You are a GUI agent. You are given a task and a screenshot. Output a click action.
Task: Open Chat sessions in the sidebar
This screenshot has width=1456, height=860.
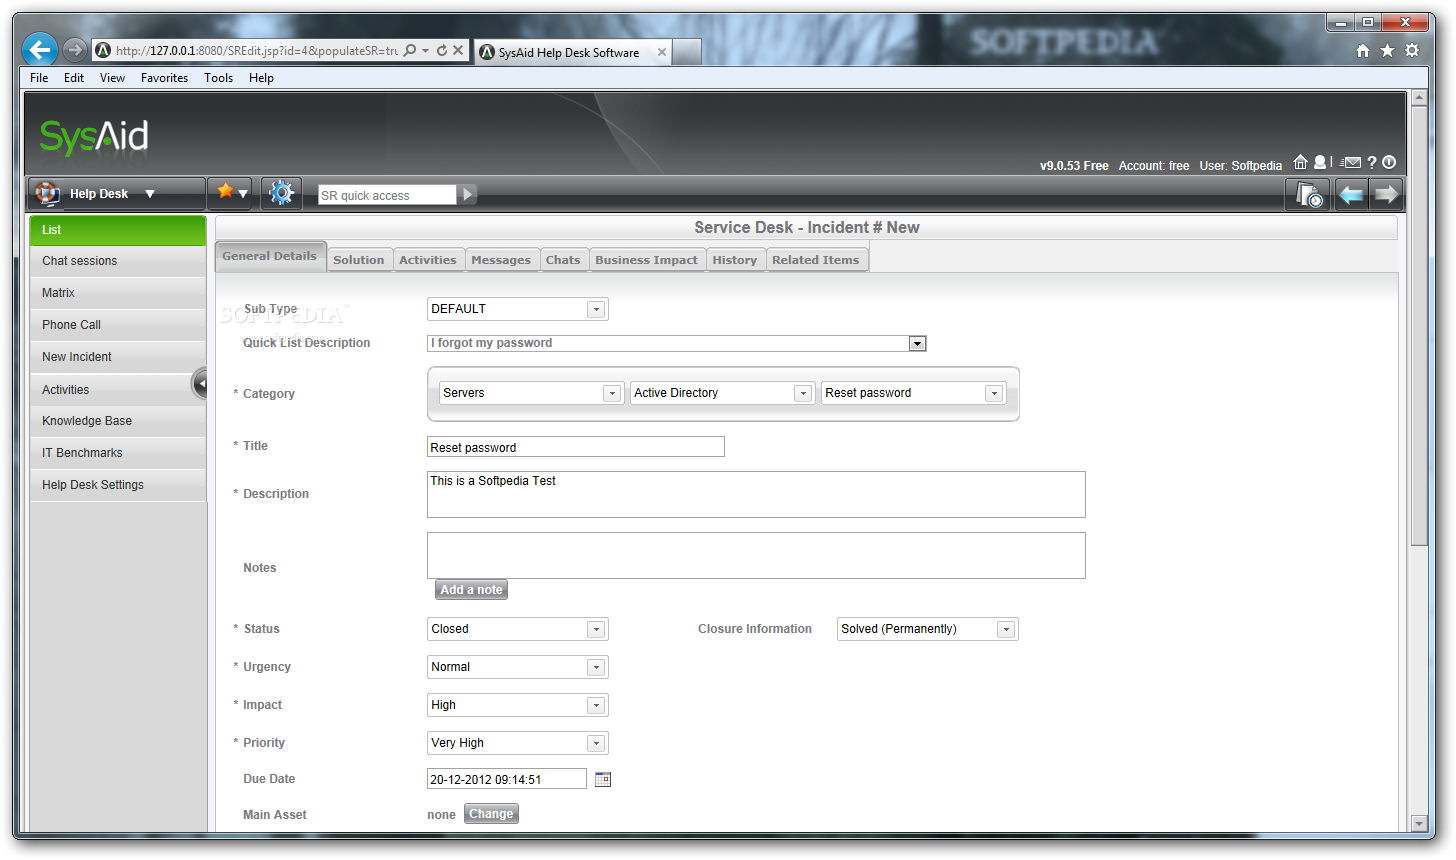pos(118,261)
